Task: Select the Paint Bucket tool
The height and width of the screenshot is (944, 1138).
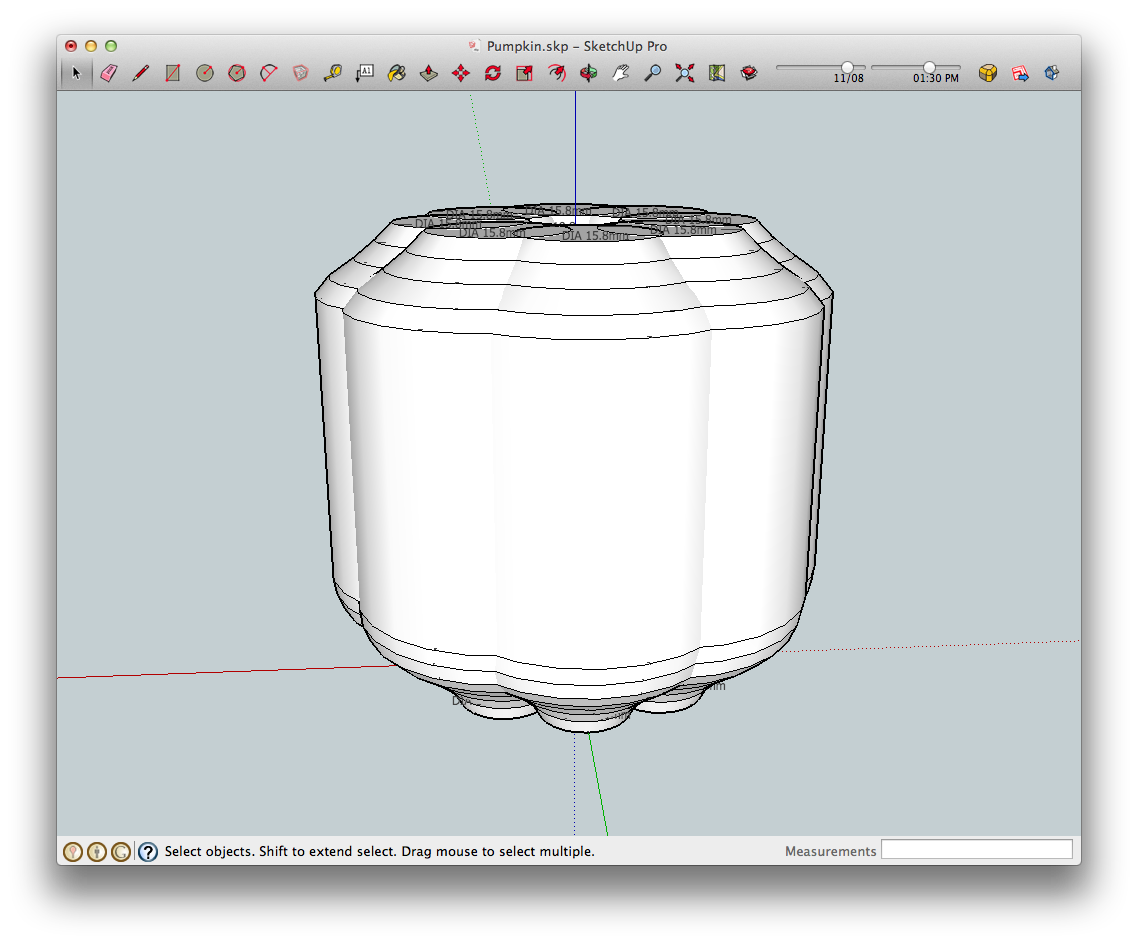Action: [x=397, y=72]
